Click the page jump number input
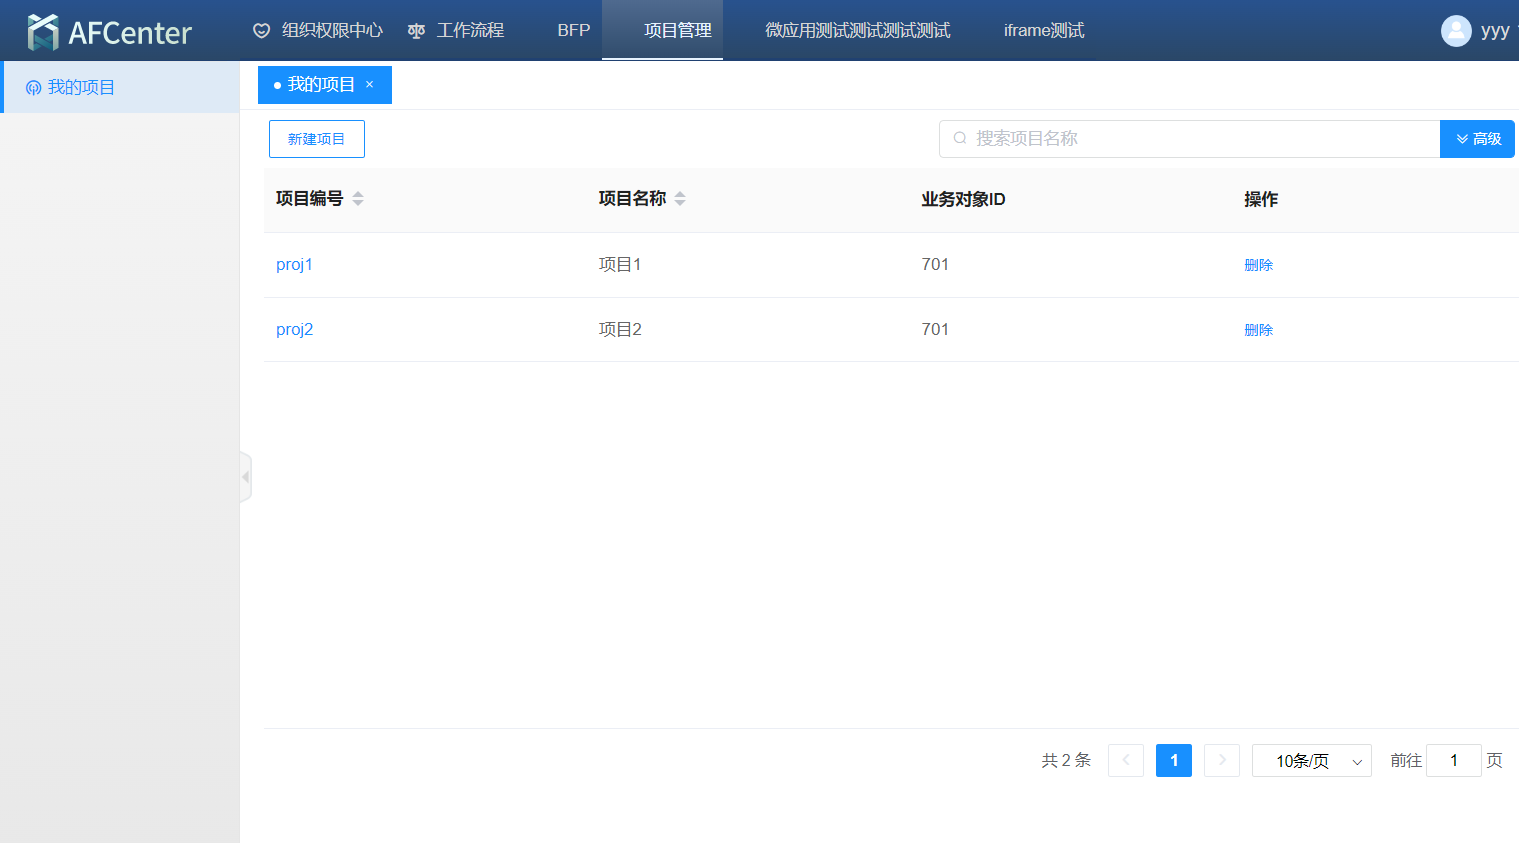The height and width of the screenshot is (843, 1519). click(x=1453, y=761)
